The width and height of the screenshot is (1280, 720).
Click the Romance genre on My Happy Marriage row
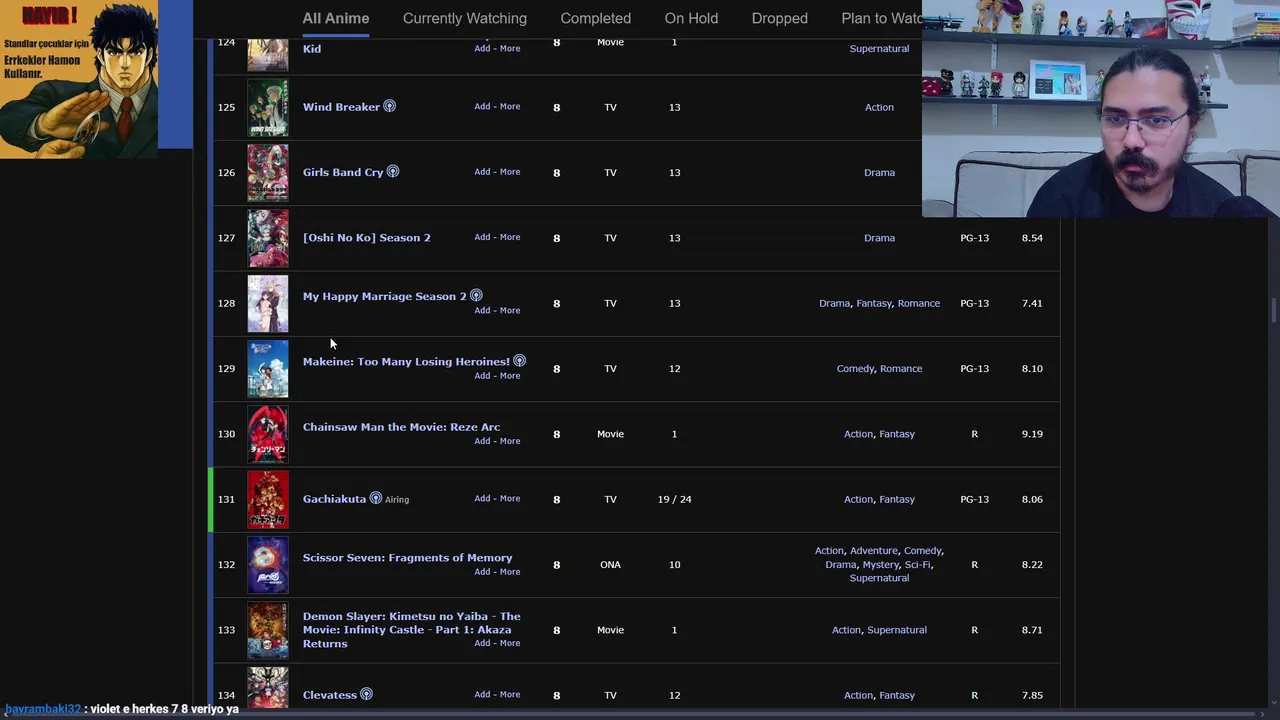918,303
